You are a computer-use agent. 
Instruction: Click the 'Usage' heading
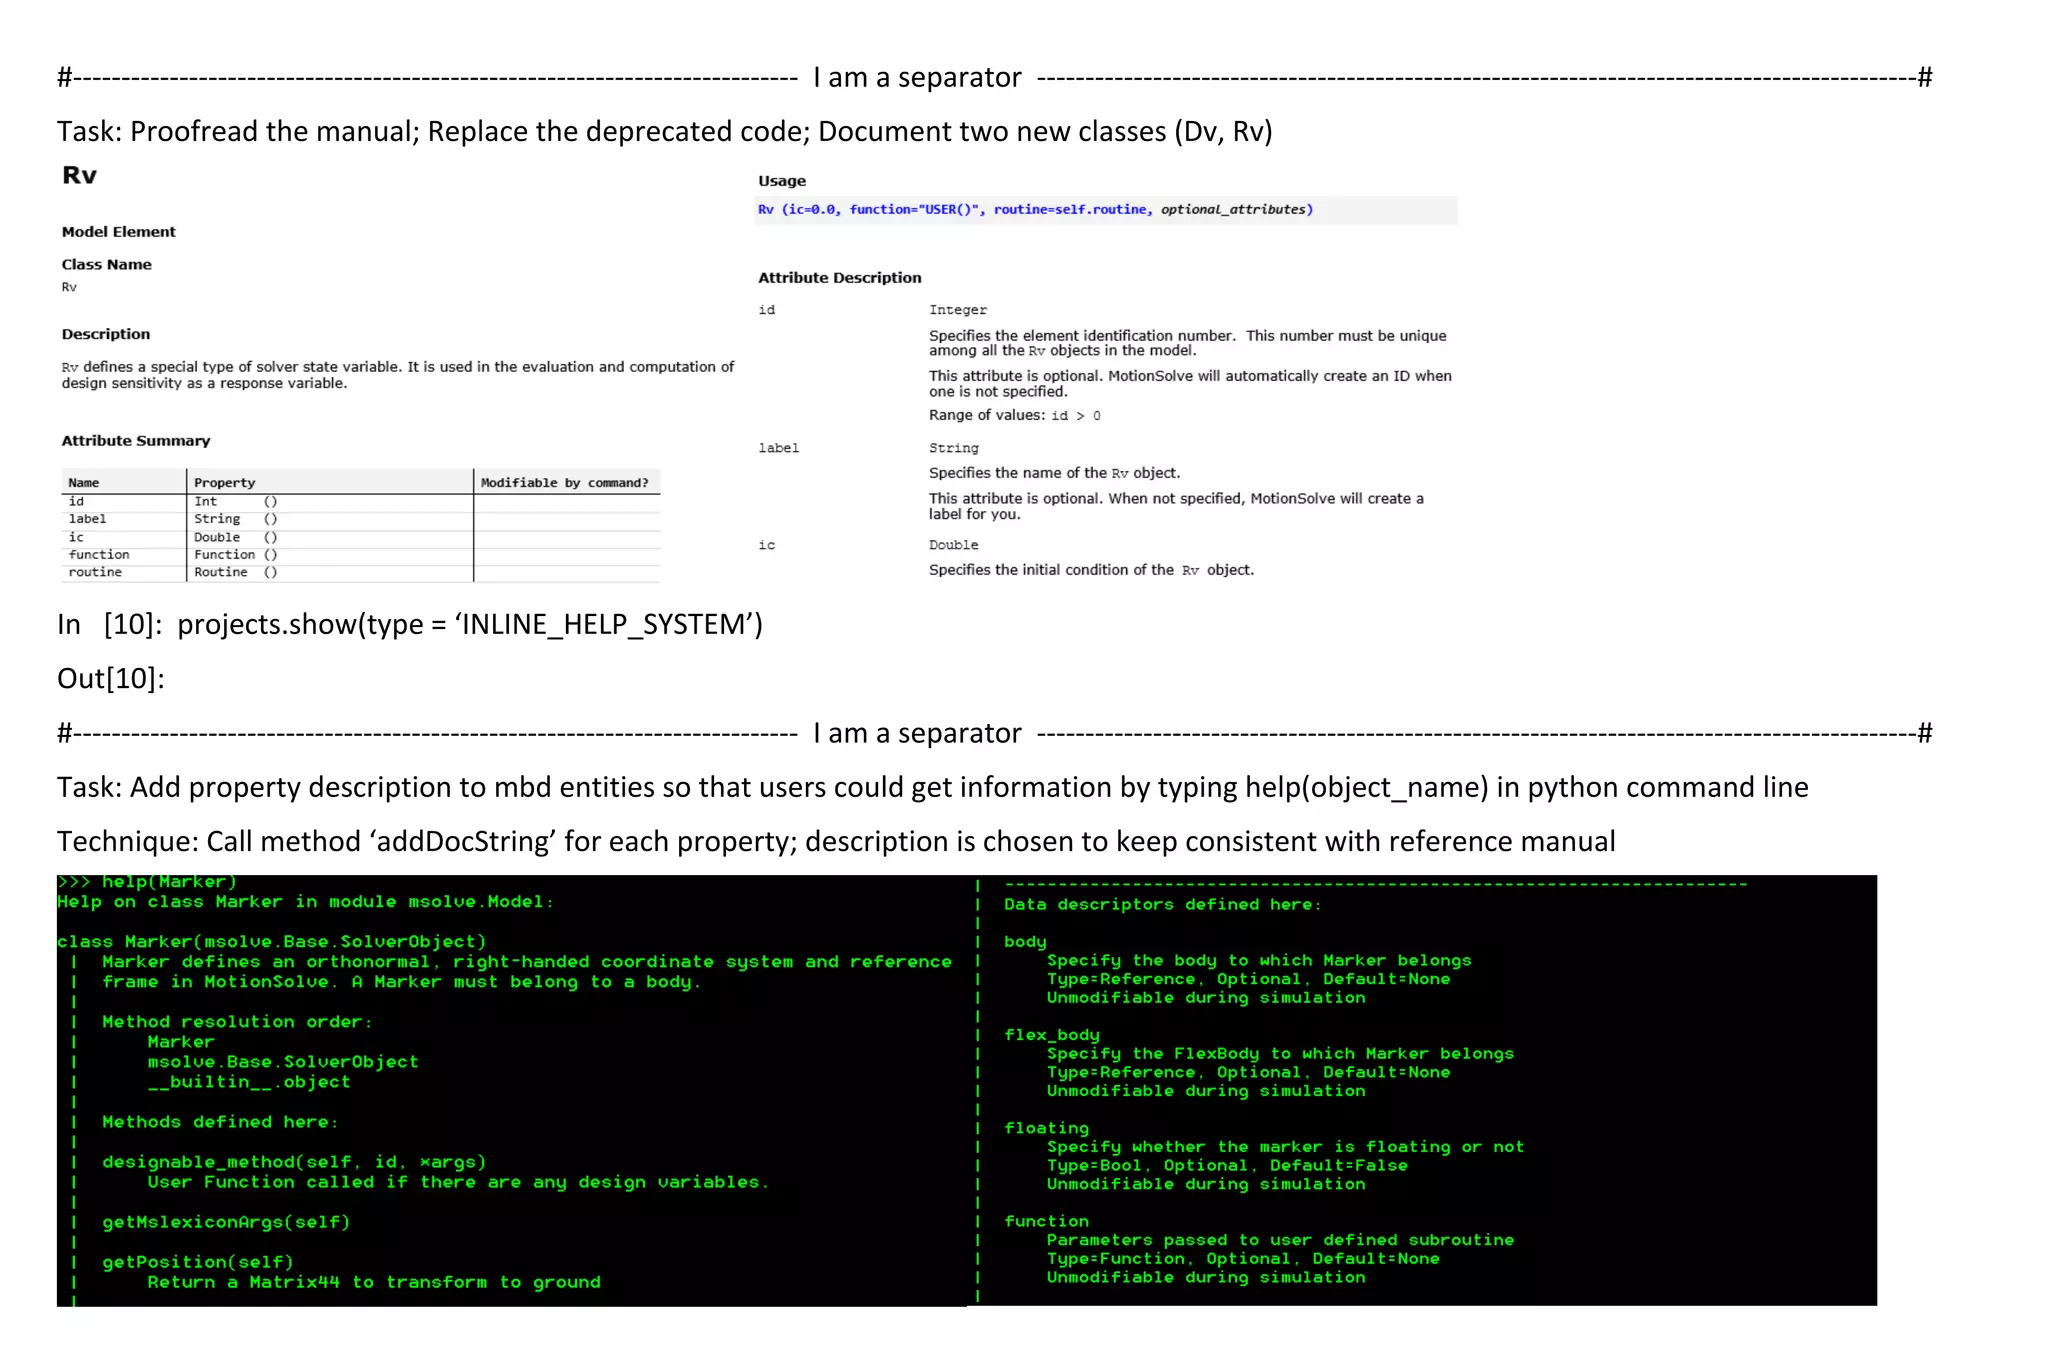781,181
